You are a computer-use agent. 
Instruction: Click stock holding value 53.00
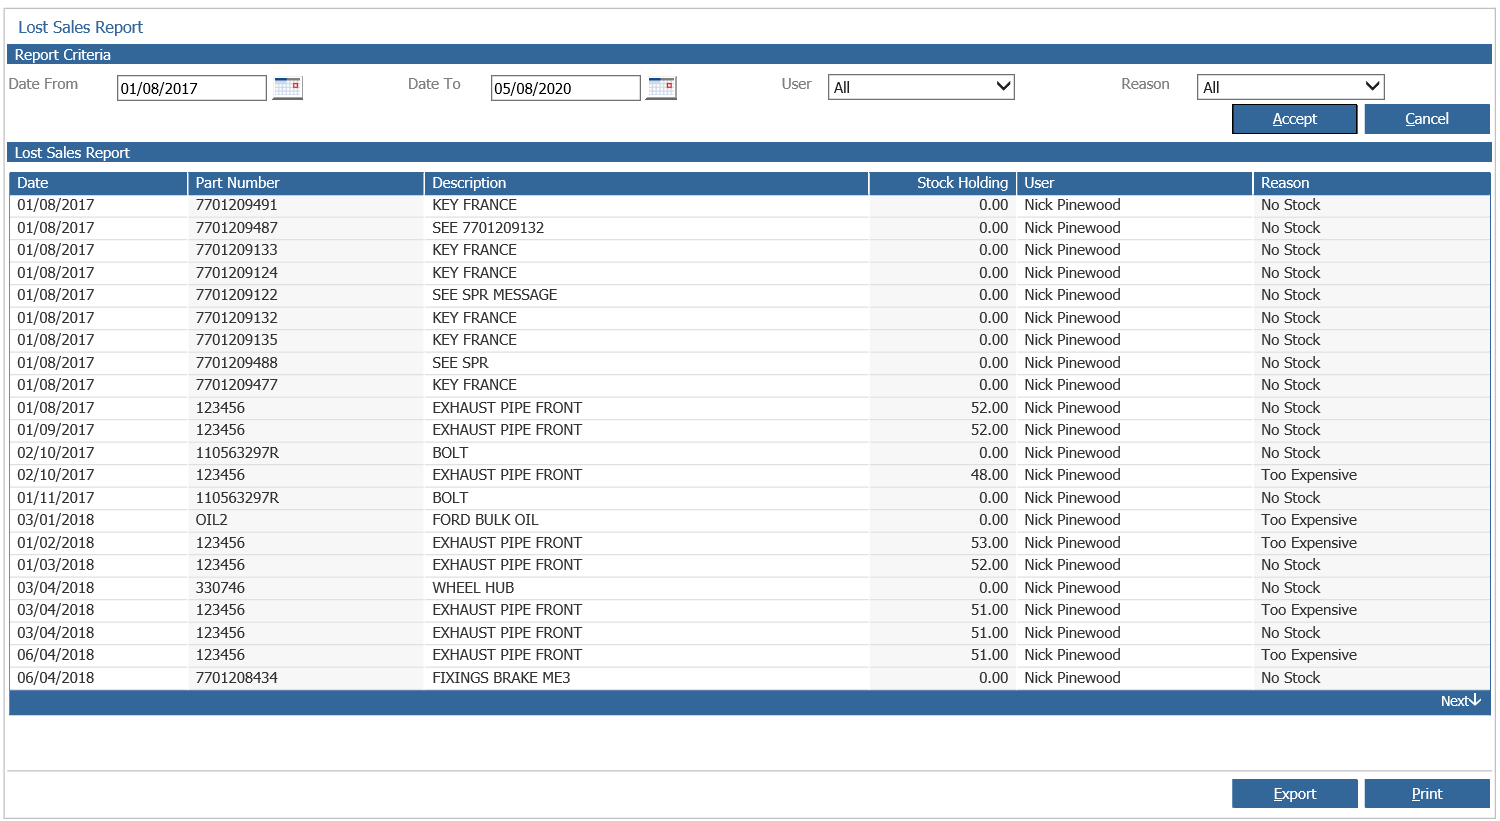pyautogui.click(x=989, y=543)
